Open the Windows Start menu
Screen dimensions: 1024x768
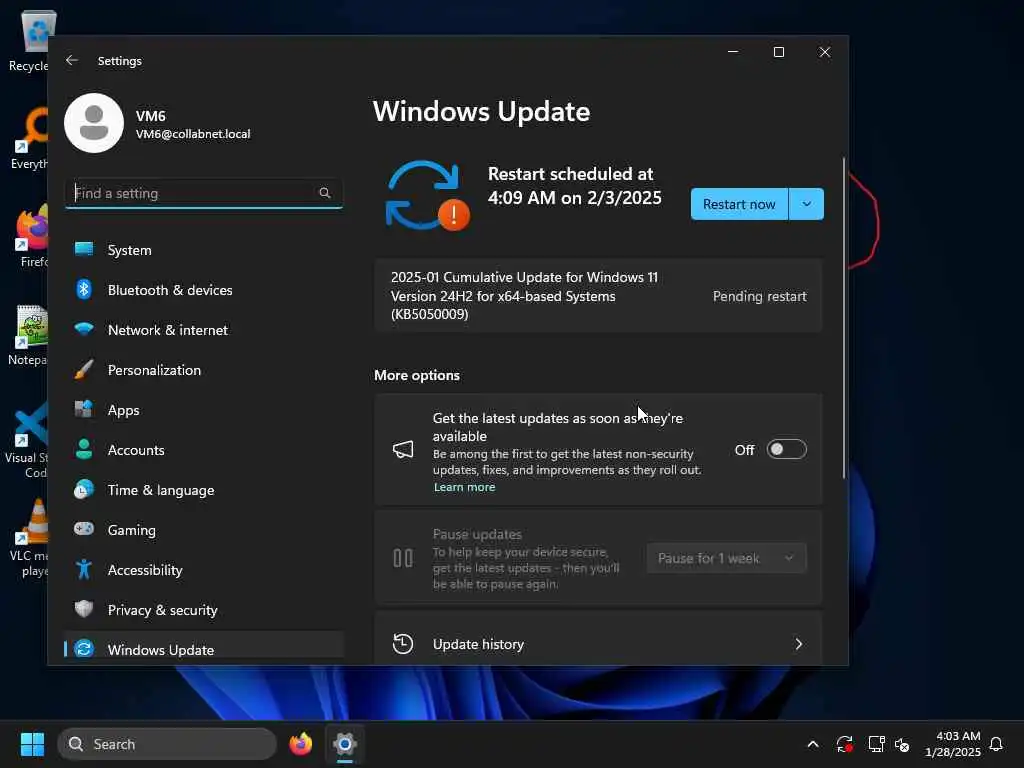32,744
